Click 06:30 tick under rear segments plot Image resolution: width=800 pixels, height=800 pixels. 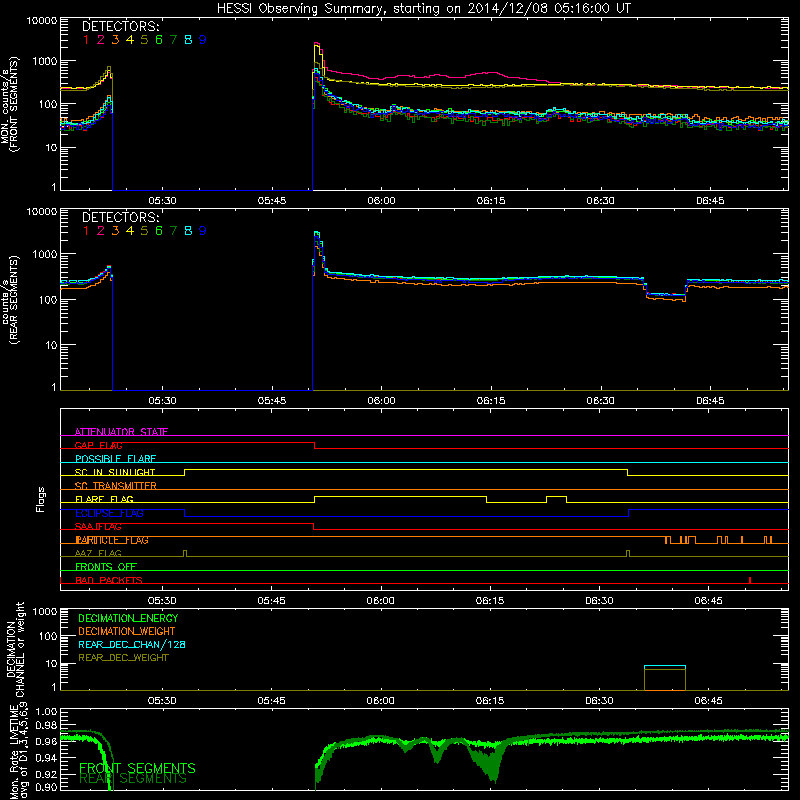[601, 401]
